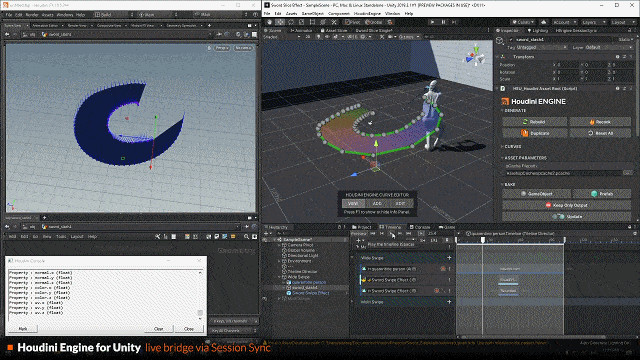Bake asset as GameObject
This screenshot has width=640, height=360.
point(536,193)
